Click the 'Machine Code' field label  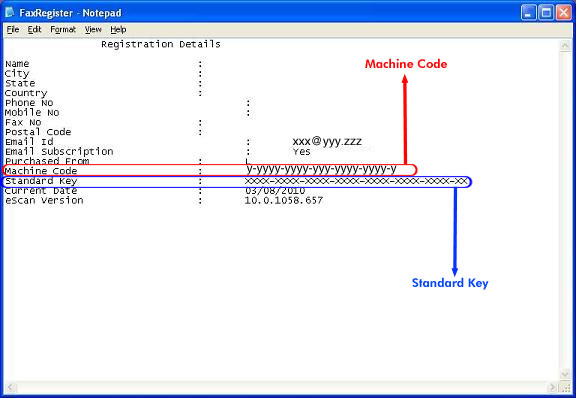coord(41,171)
